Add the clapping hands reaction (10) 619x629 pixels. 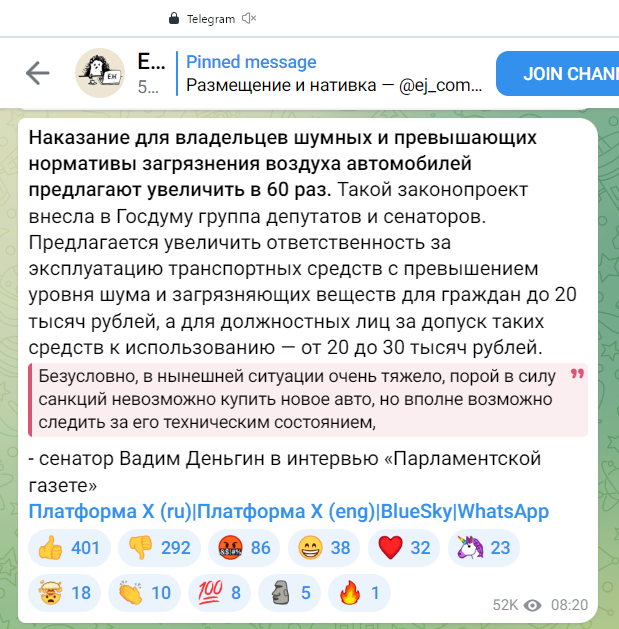(144, 592)
